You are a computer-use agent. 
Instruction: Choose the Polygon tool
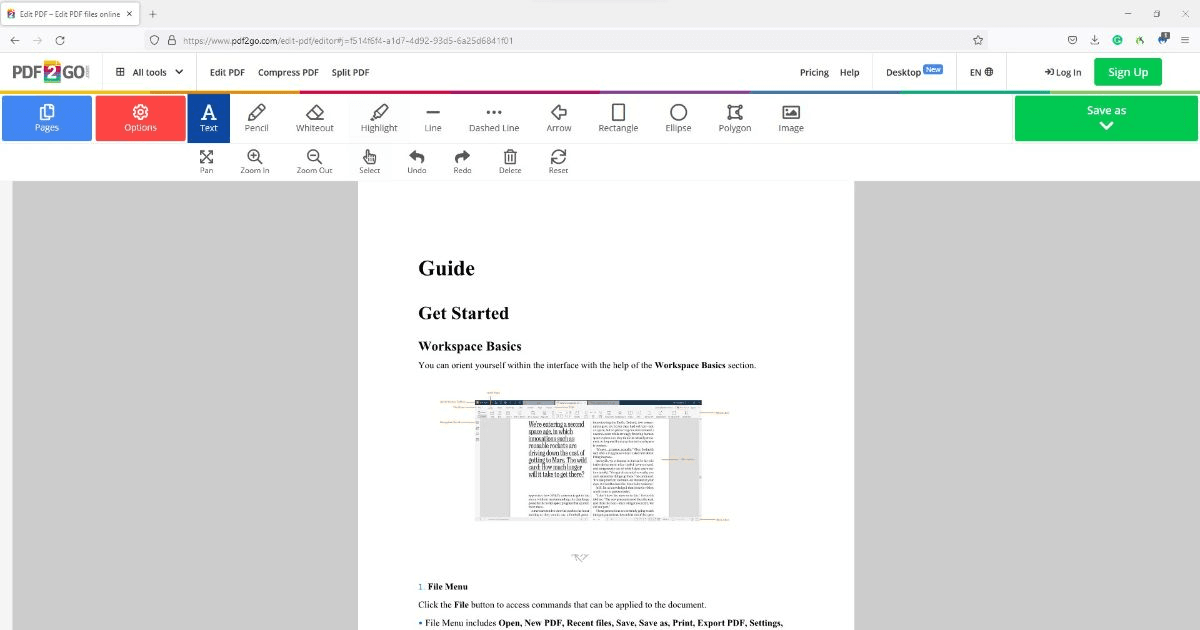(x=735, y=118)
